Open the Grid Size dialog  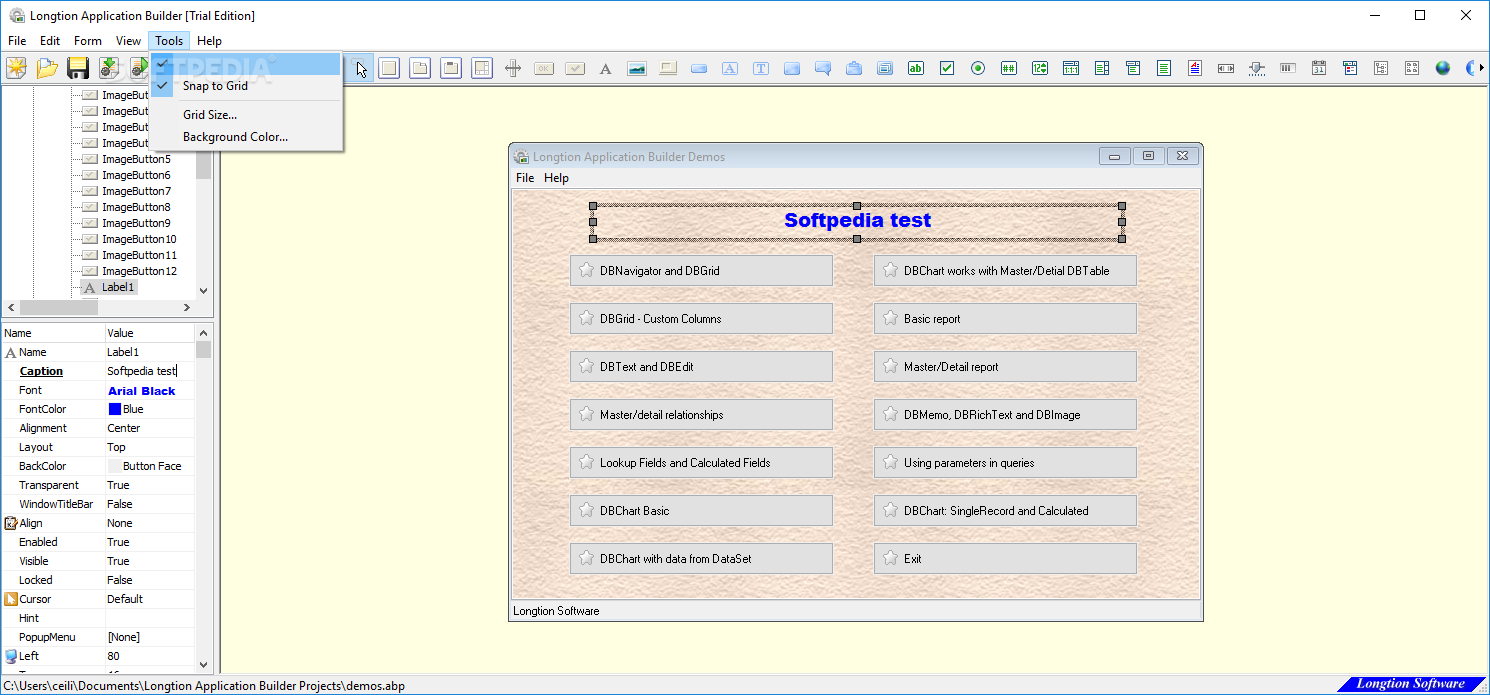pos(246,115)
